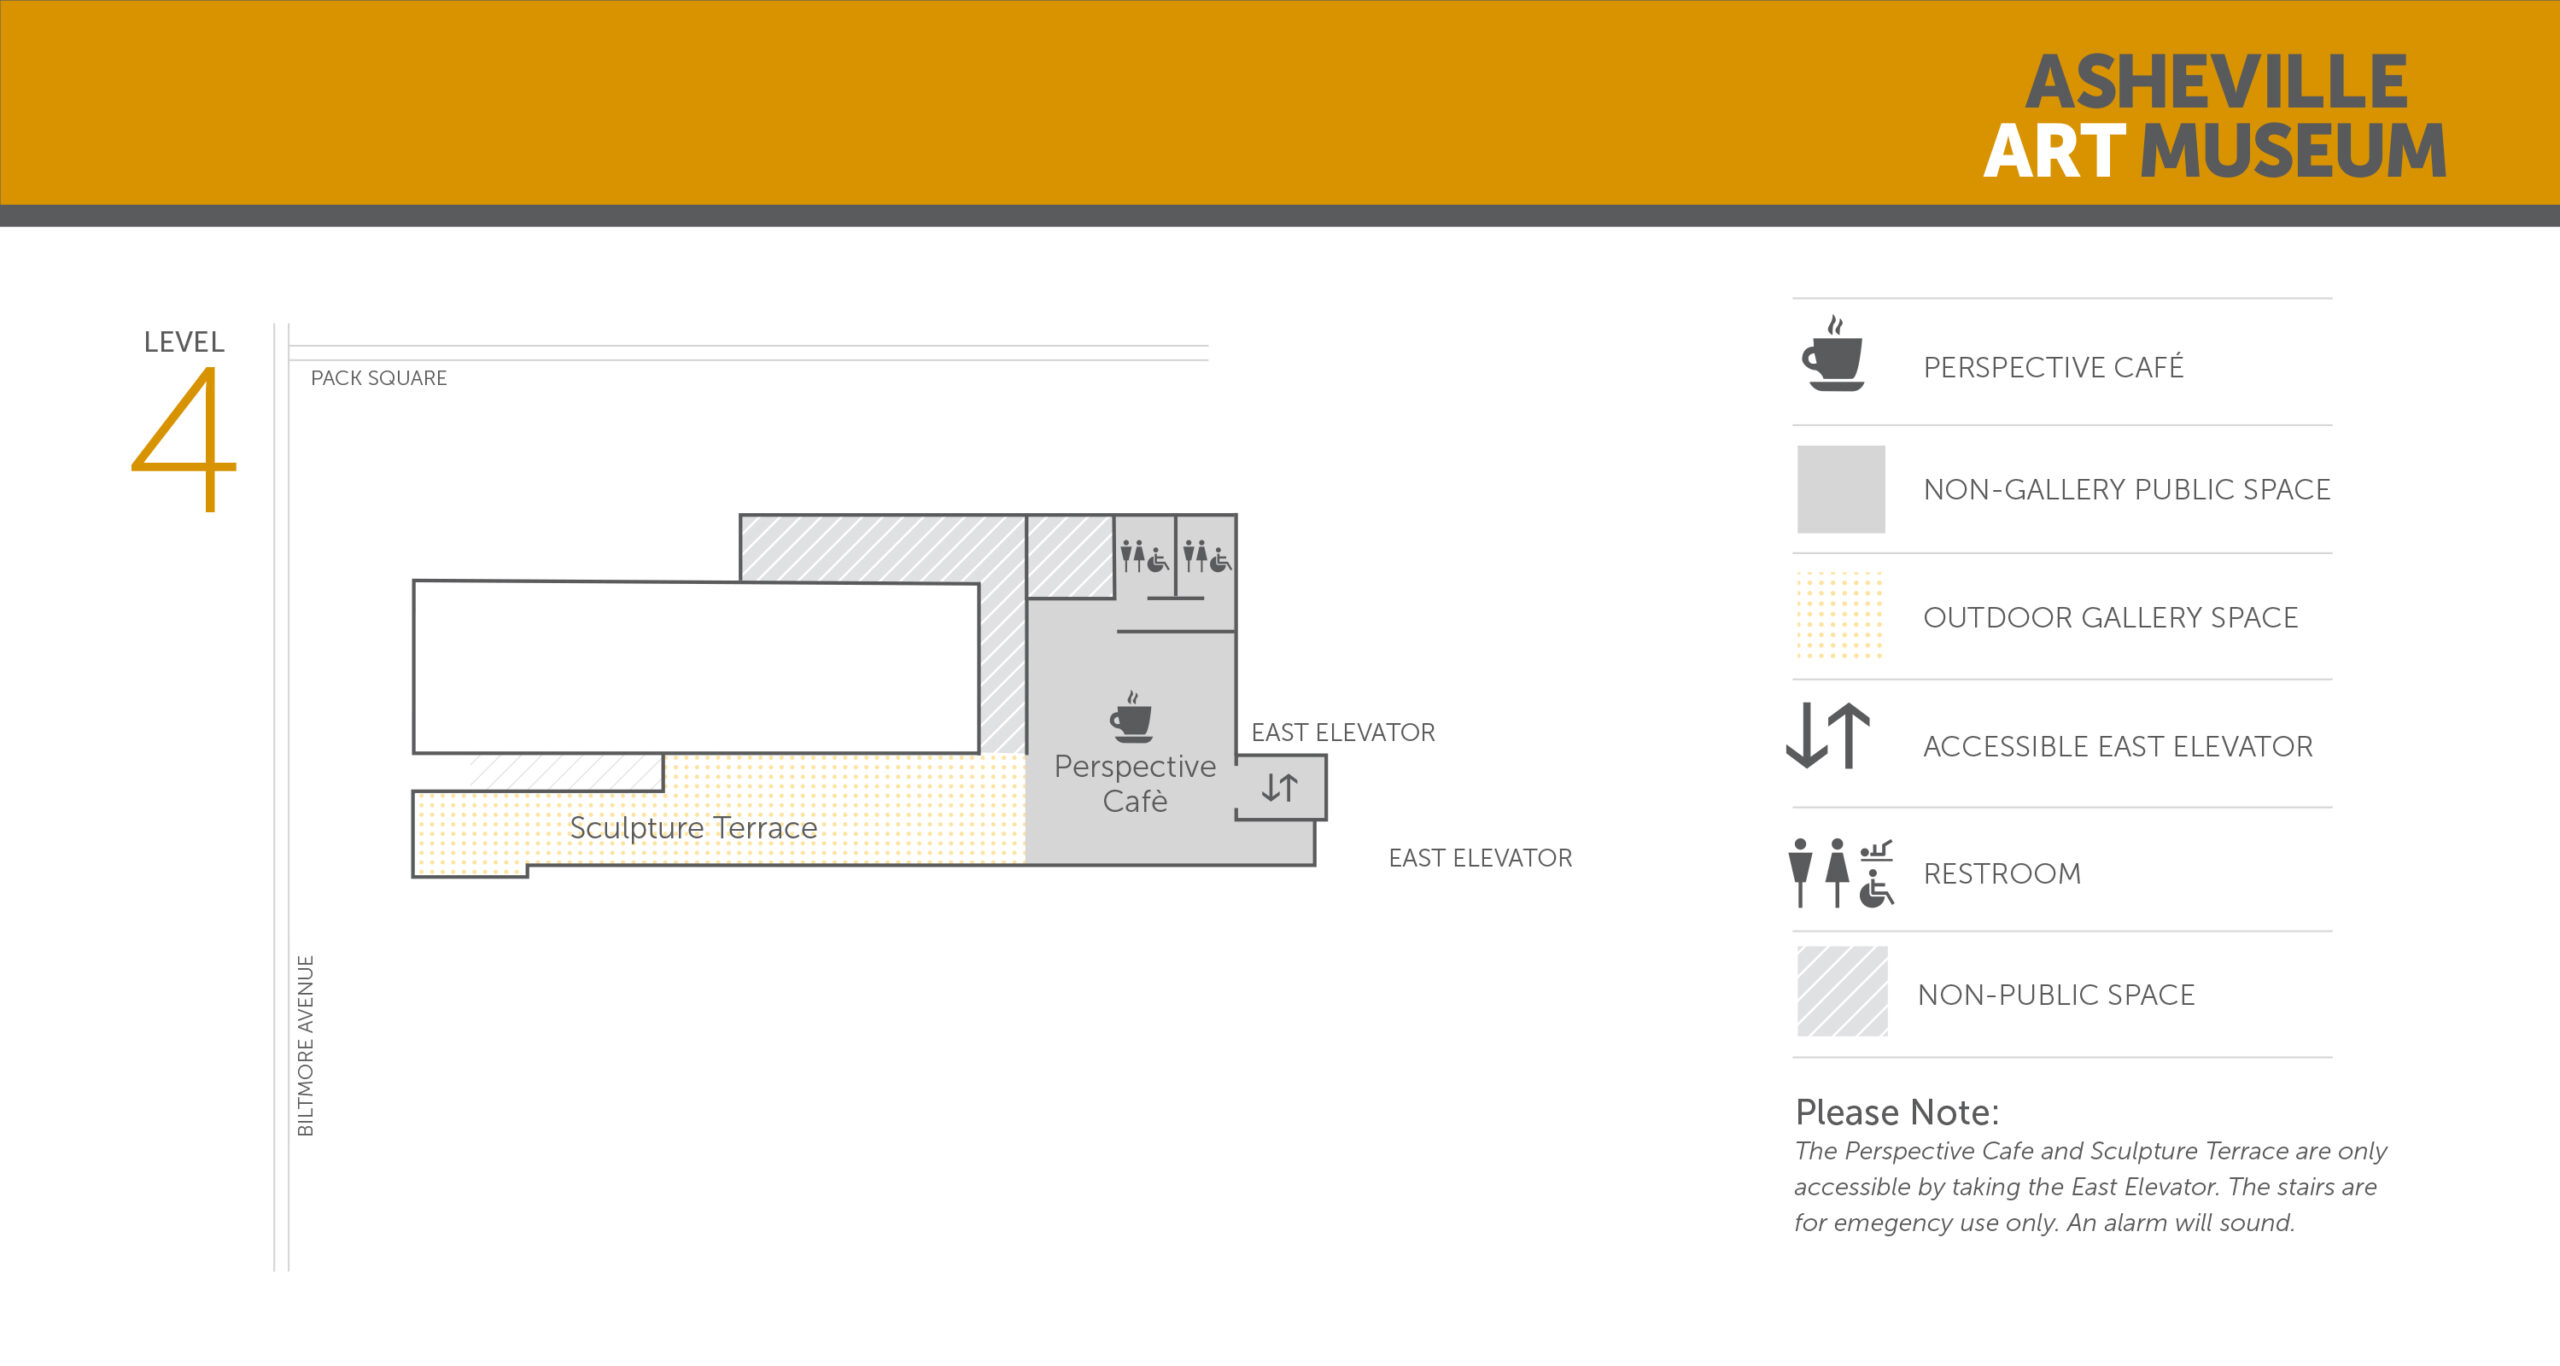The height and width of the screenshot is (1366, 2560).
Task: Click the OUTDOOR GALLERY SPACE legend label
Action: [2110, 617]
